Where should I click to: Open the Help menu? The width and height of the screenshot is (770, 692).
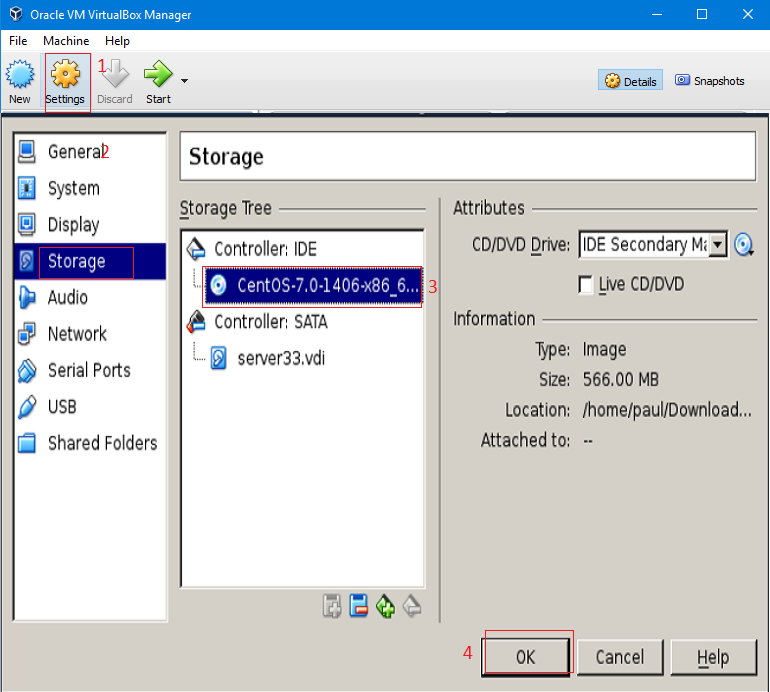coord(117,41)
